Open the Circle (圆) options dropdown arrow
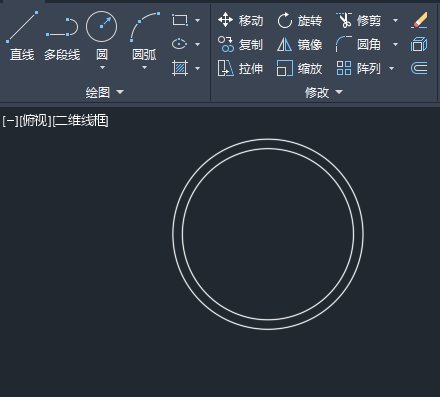 coord(102,68)
